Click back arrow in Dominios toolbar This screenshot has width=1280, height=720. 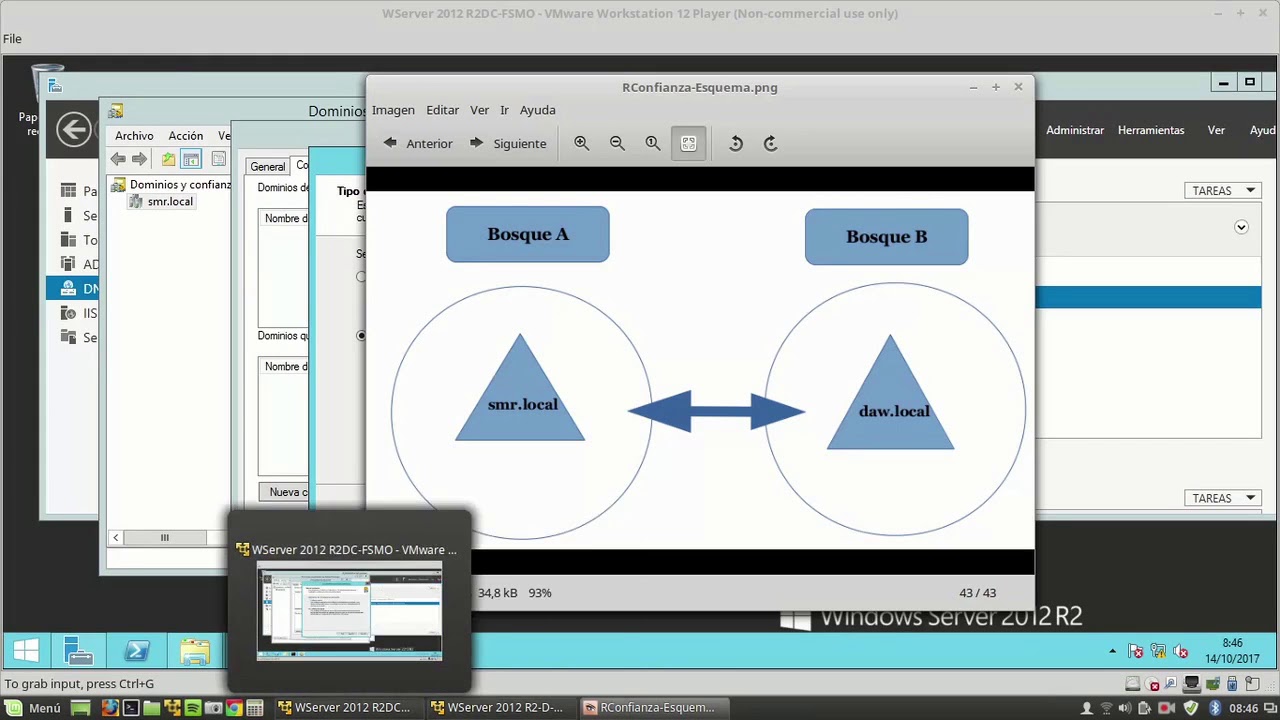click(x=118, y=160)
